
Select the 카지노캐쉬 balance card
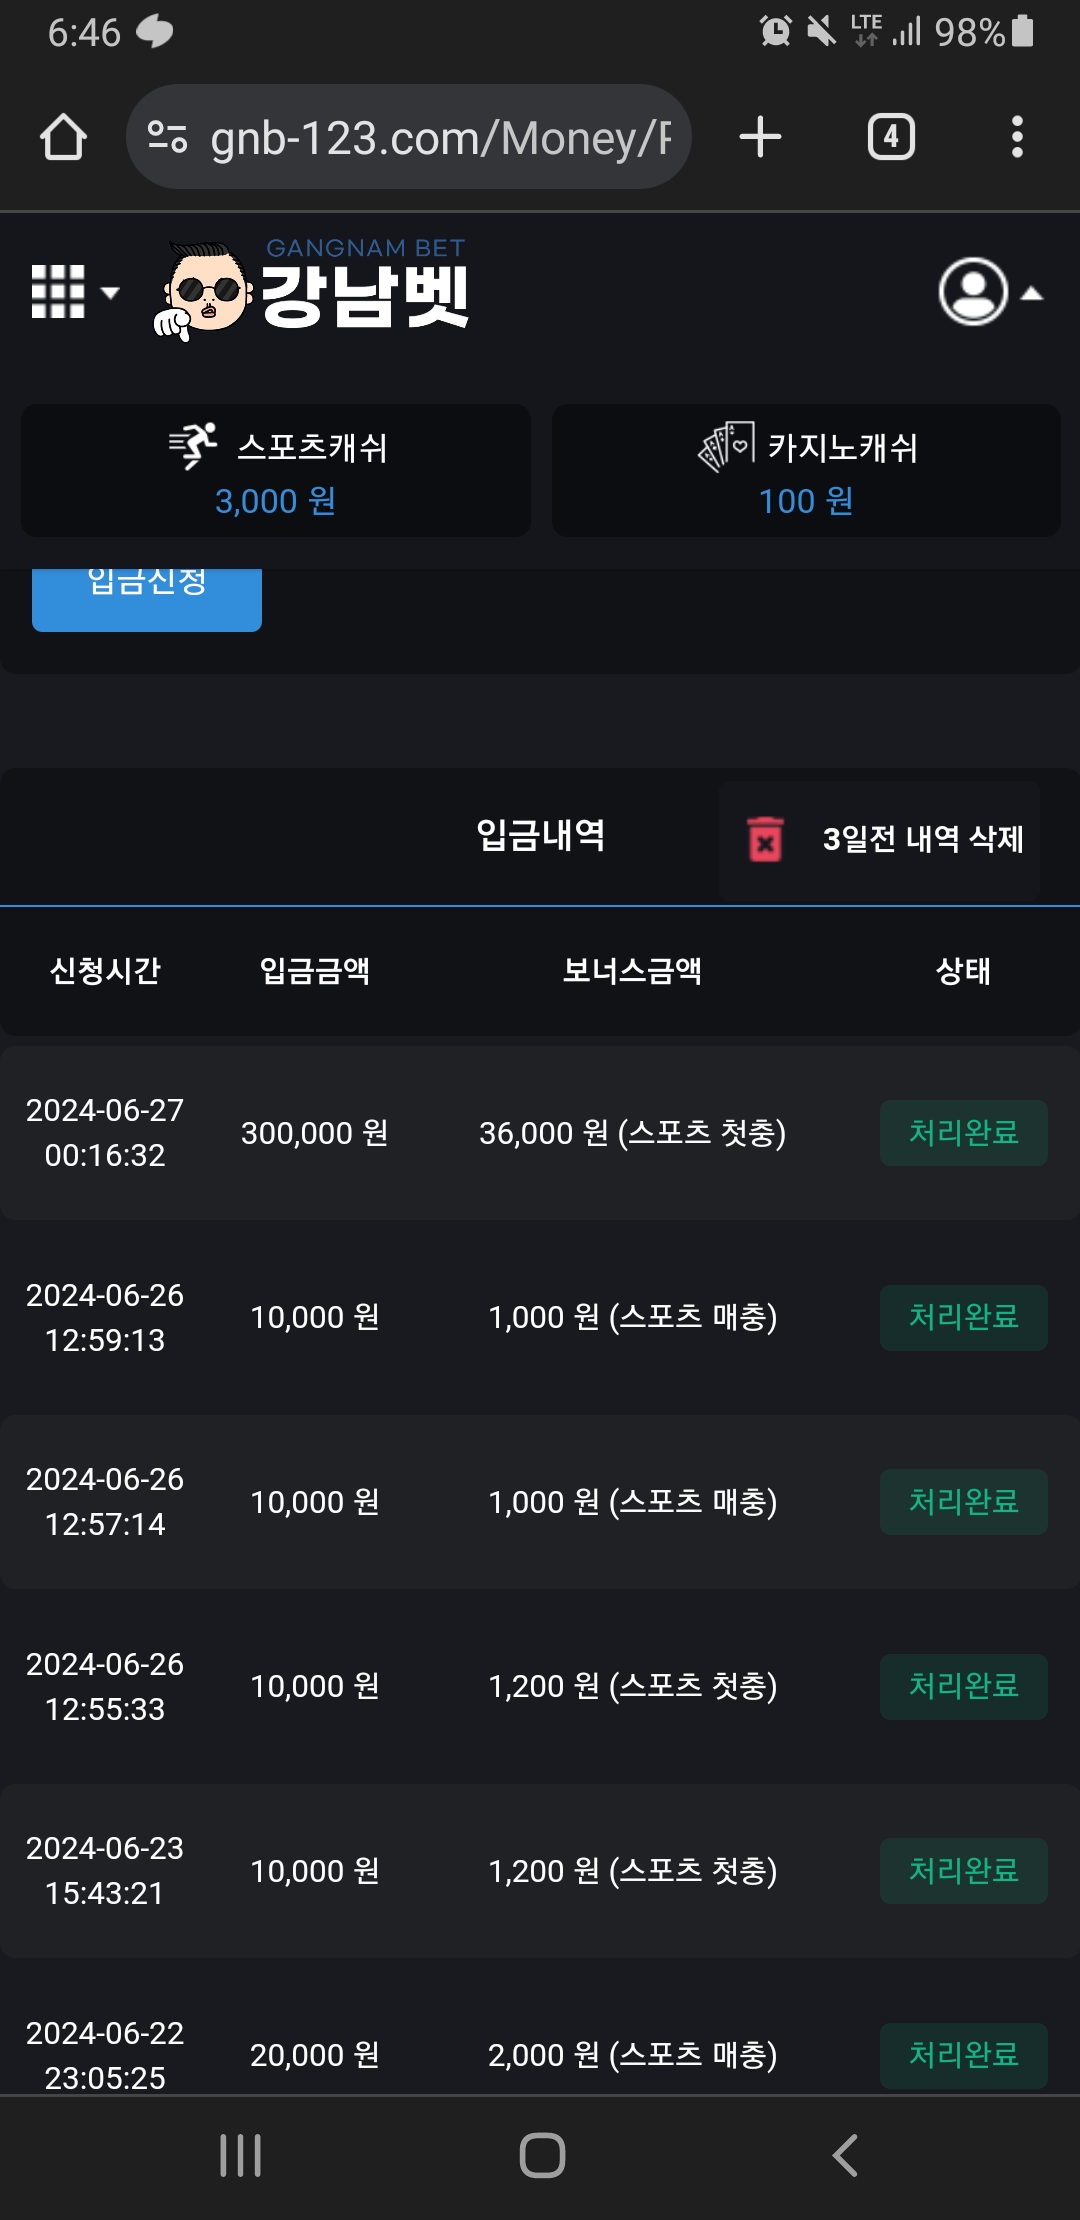coord(806,471)
